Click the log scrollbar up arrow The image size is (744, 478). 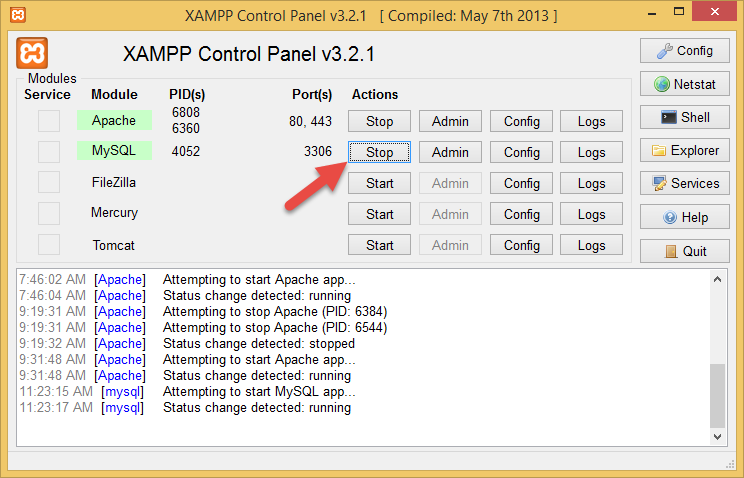(717, 279)
